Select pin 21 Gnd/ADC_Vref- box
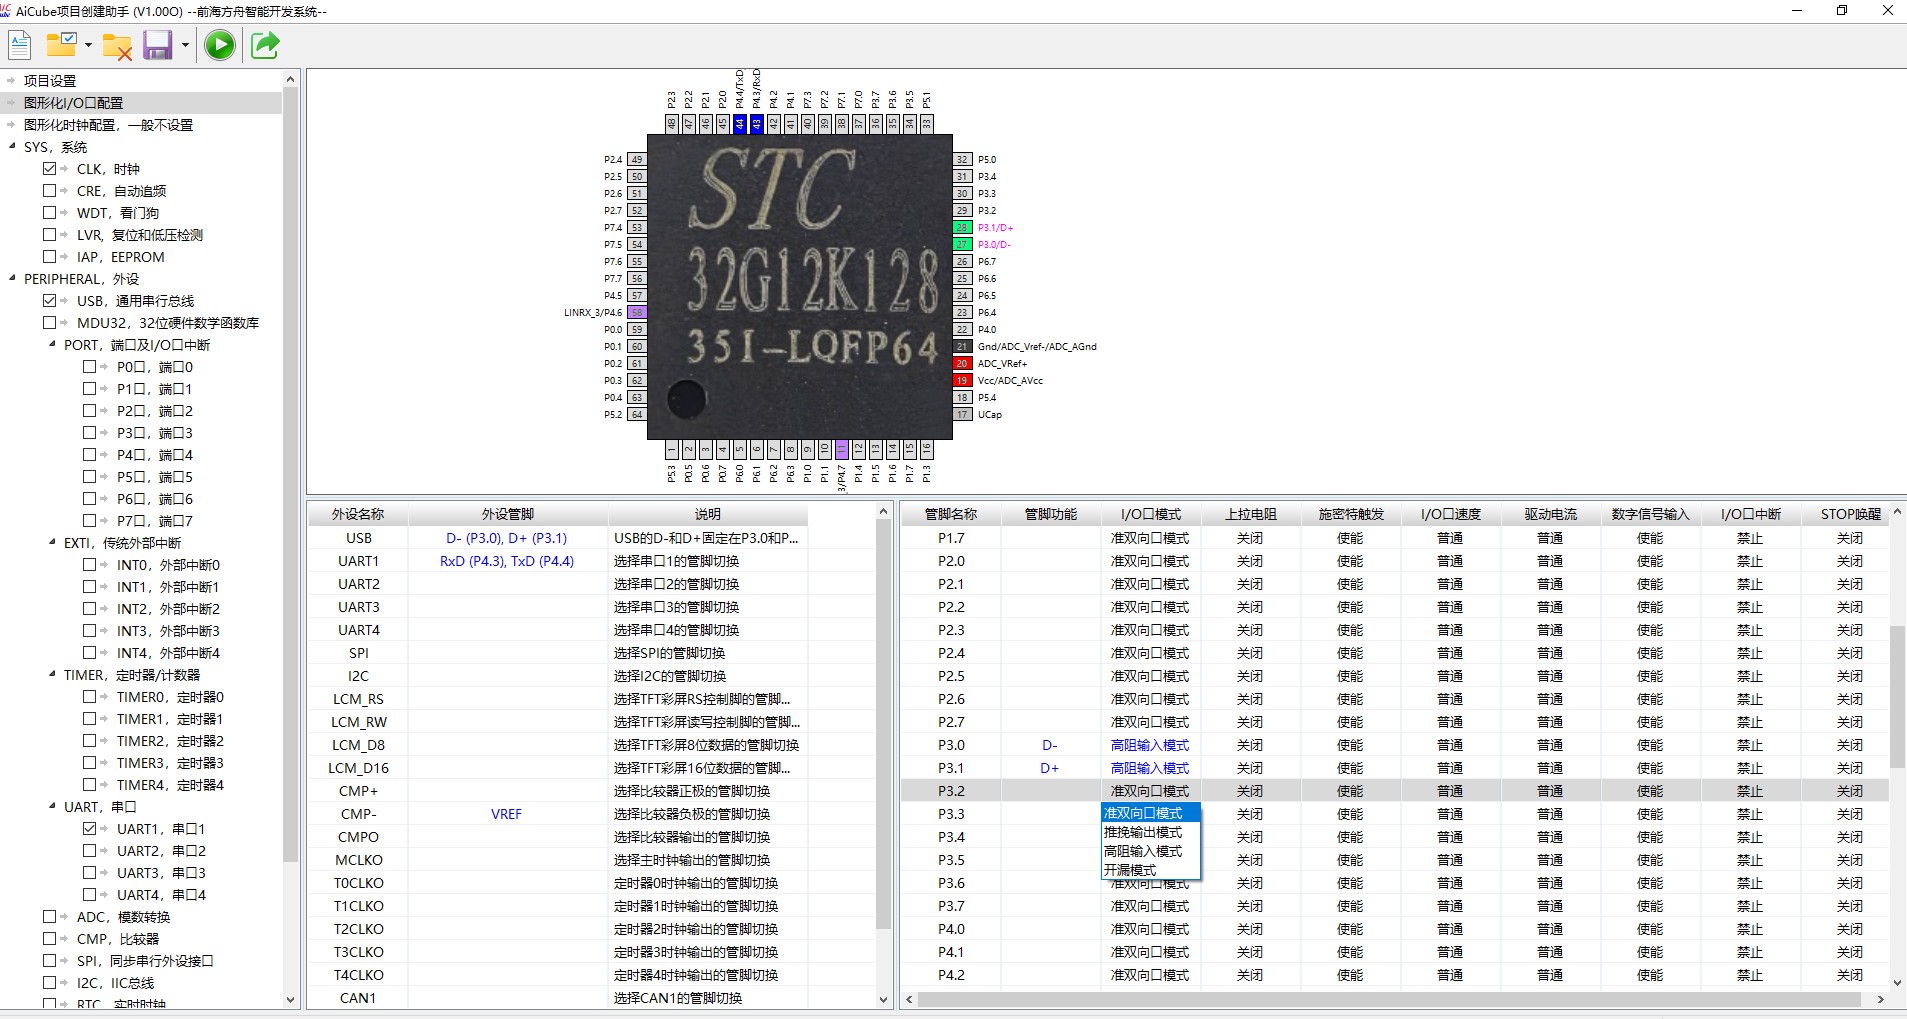 [962, 346]
